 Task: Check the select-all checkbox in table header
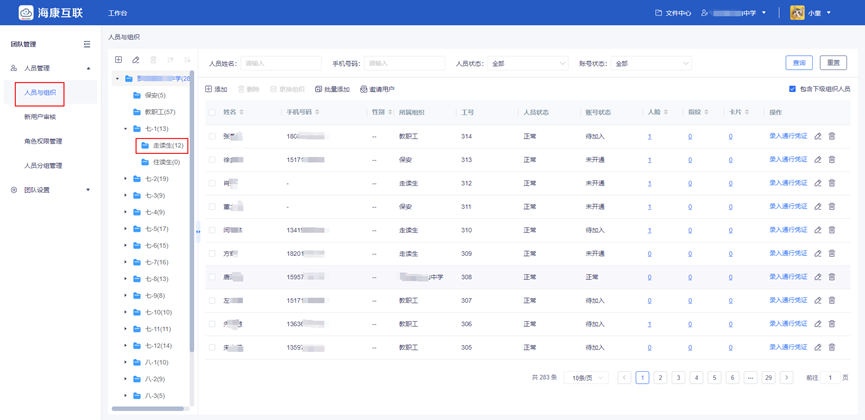212,112
